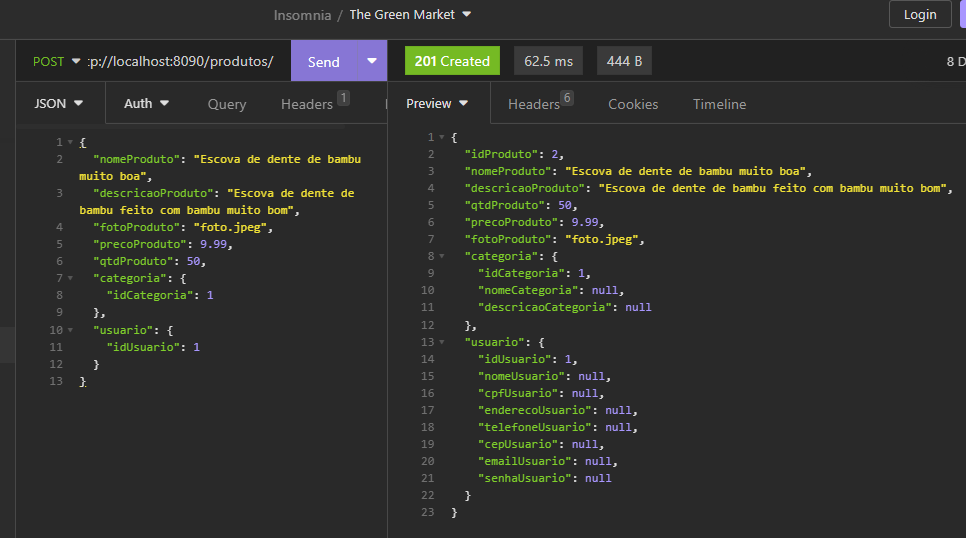
Task: Click the 201 Created status badge
Action: (452, 61)
